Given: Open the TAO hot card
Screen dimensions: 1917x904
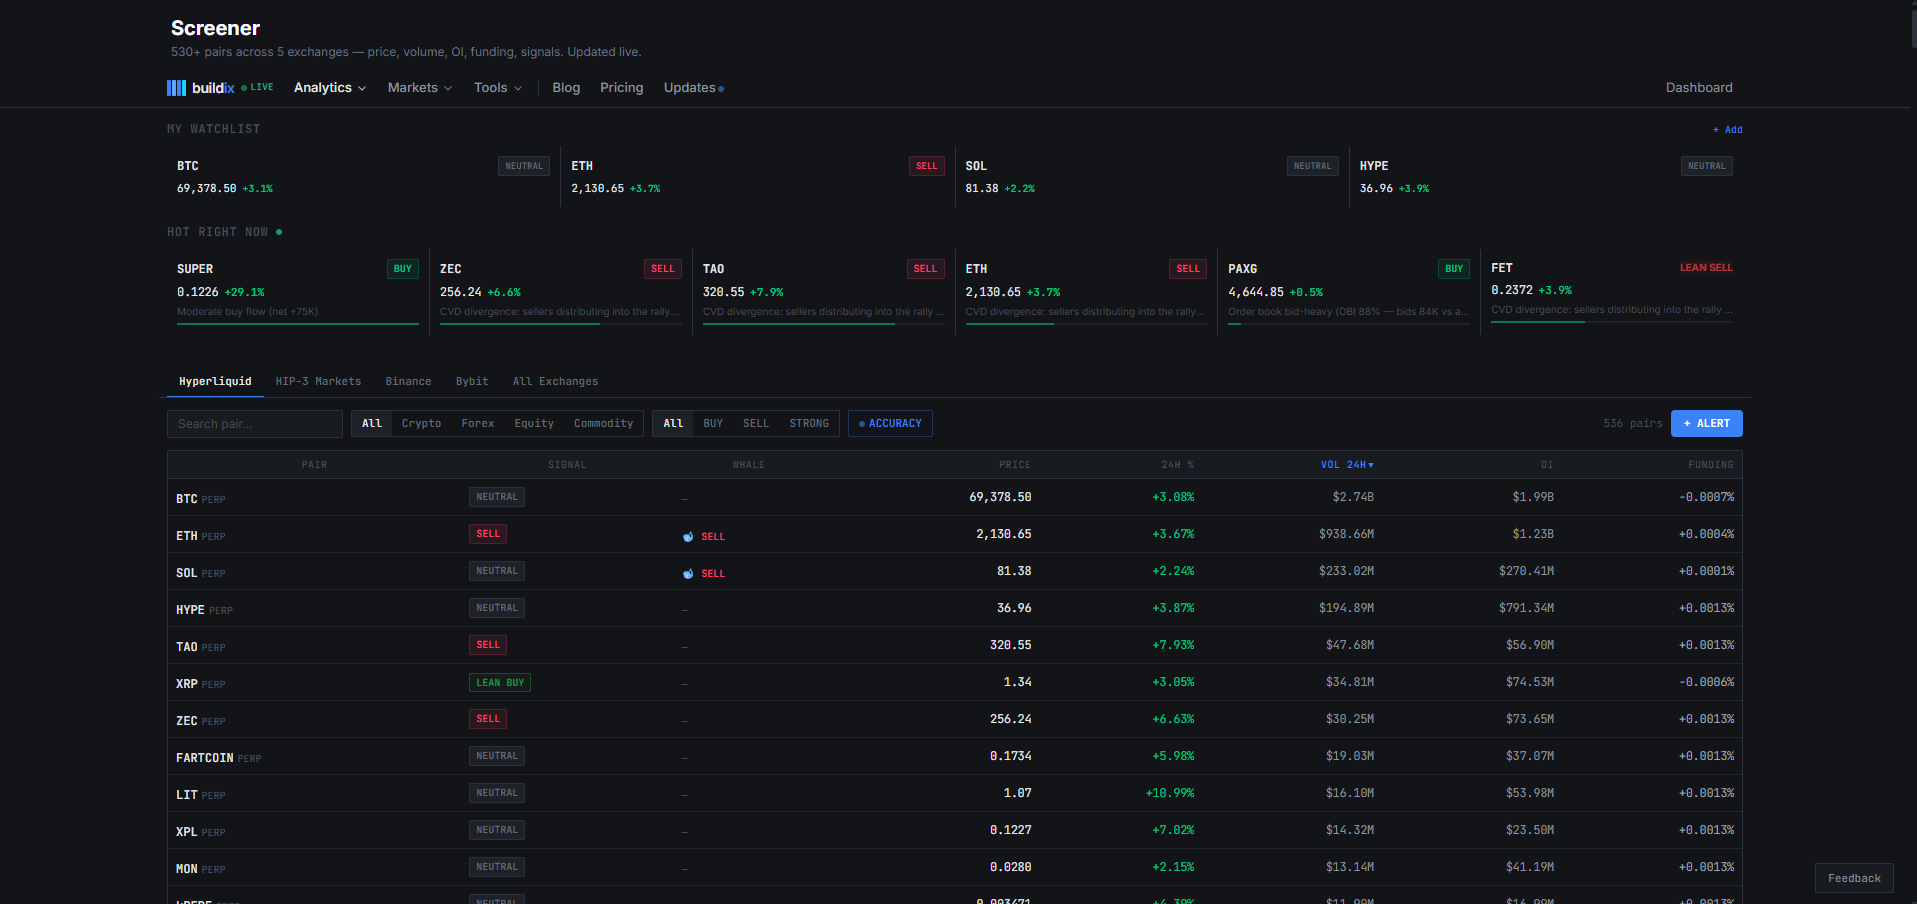Looking at the screenshot, I should click(824, 292).
